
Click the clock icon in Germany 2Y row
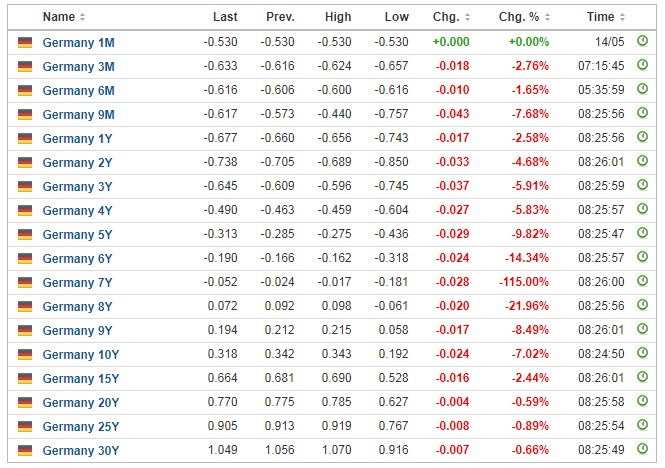(x=643, y=161)
